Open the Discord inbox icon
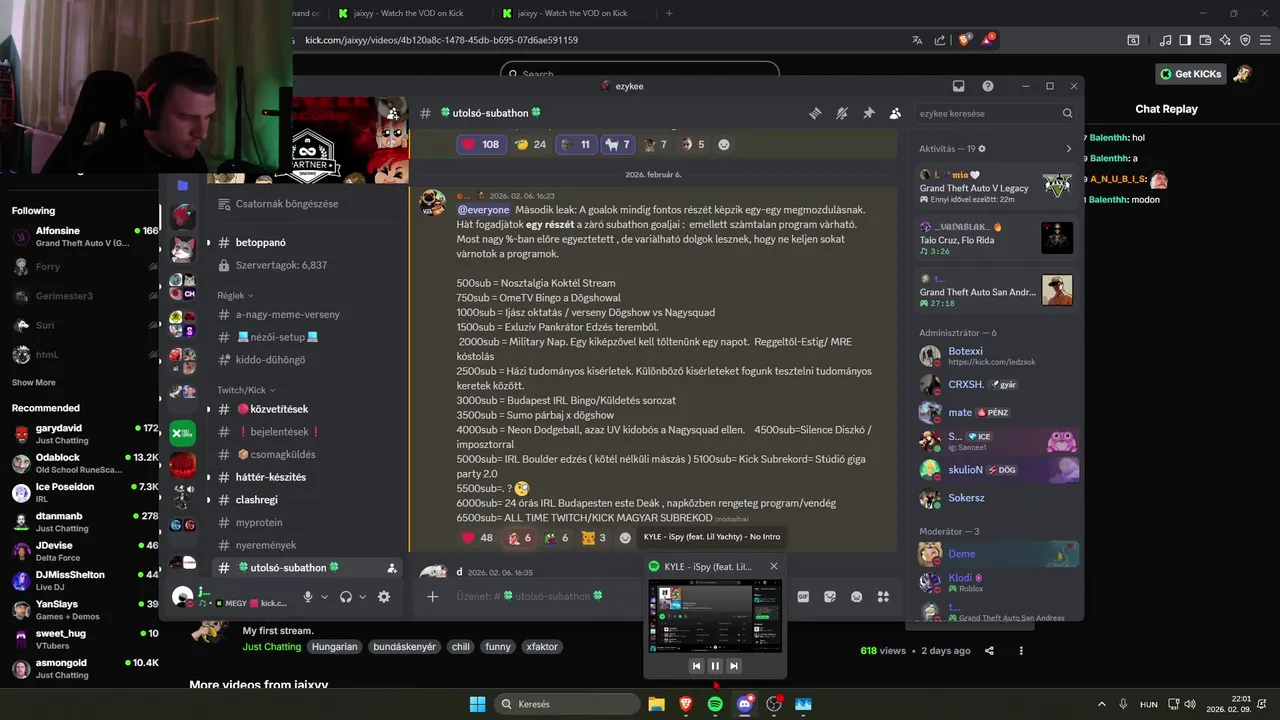1280x720 pixels. (x=958, y=86)
